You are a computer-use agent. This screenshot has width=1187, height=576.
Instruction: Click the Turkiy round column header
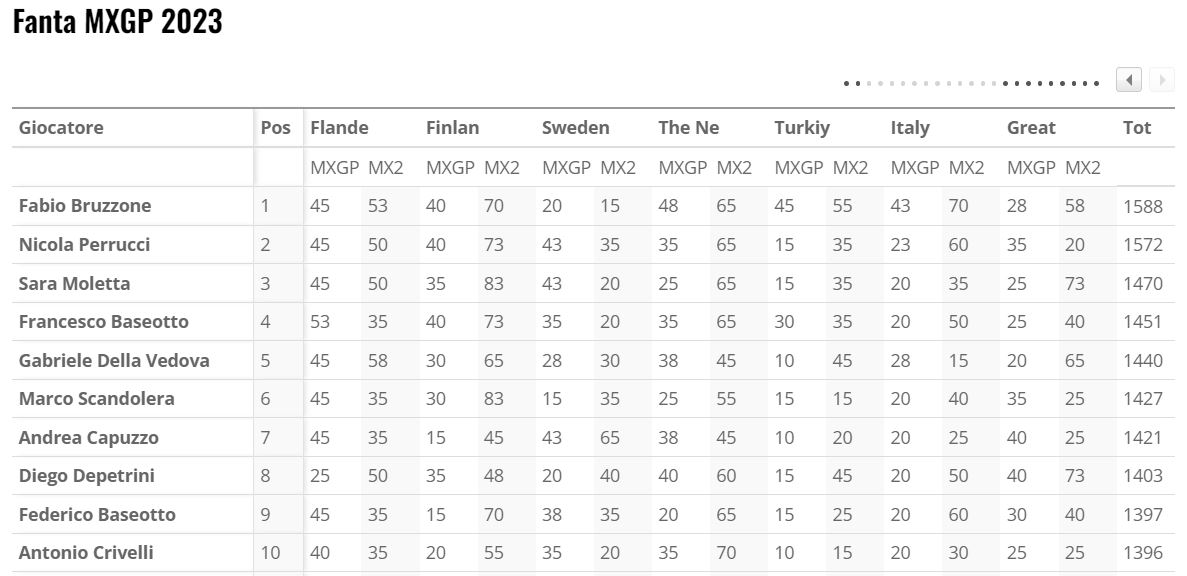coord(802,128)
